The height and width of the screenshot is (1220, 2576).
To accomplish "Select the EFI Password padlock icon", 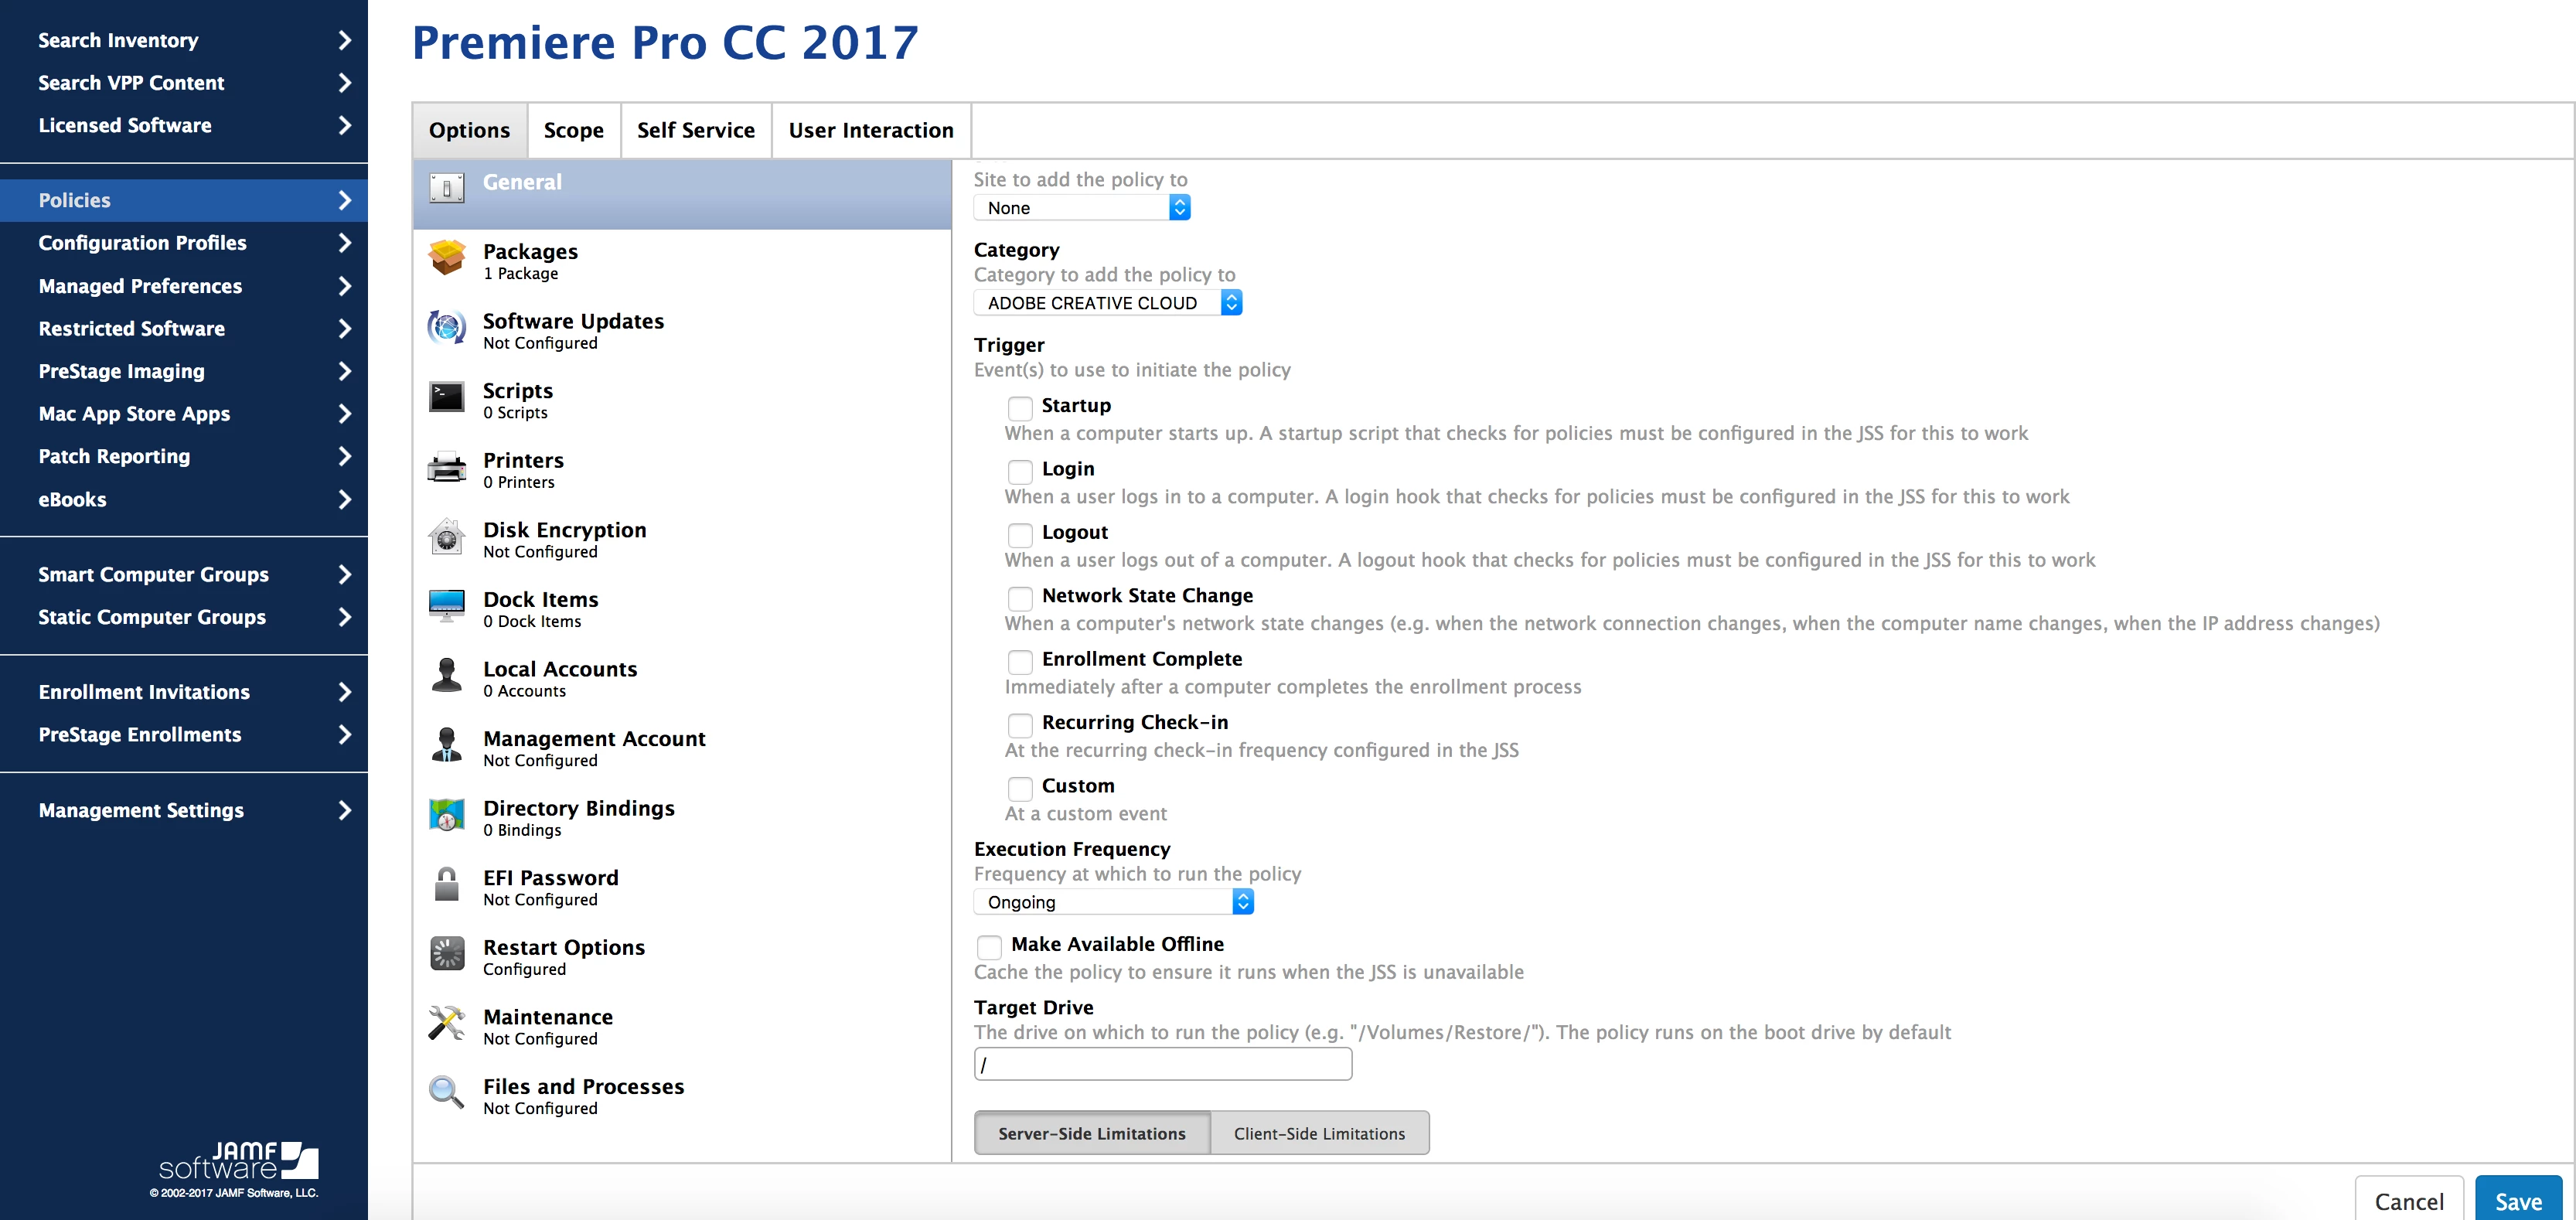I will [446, 885].
